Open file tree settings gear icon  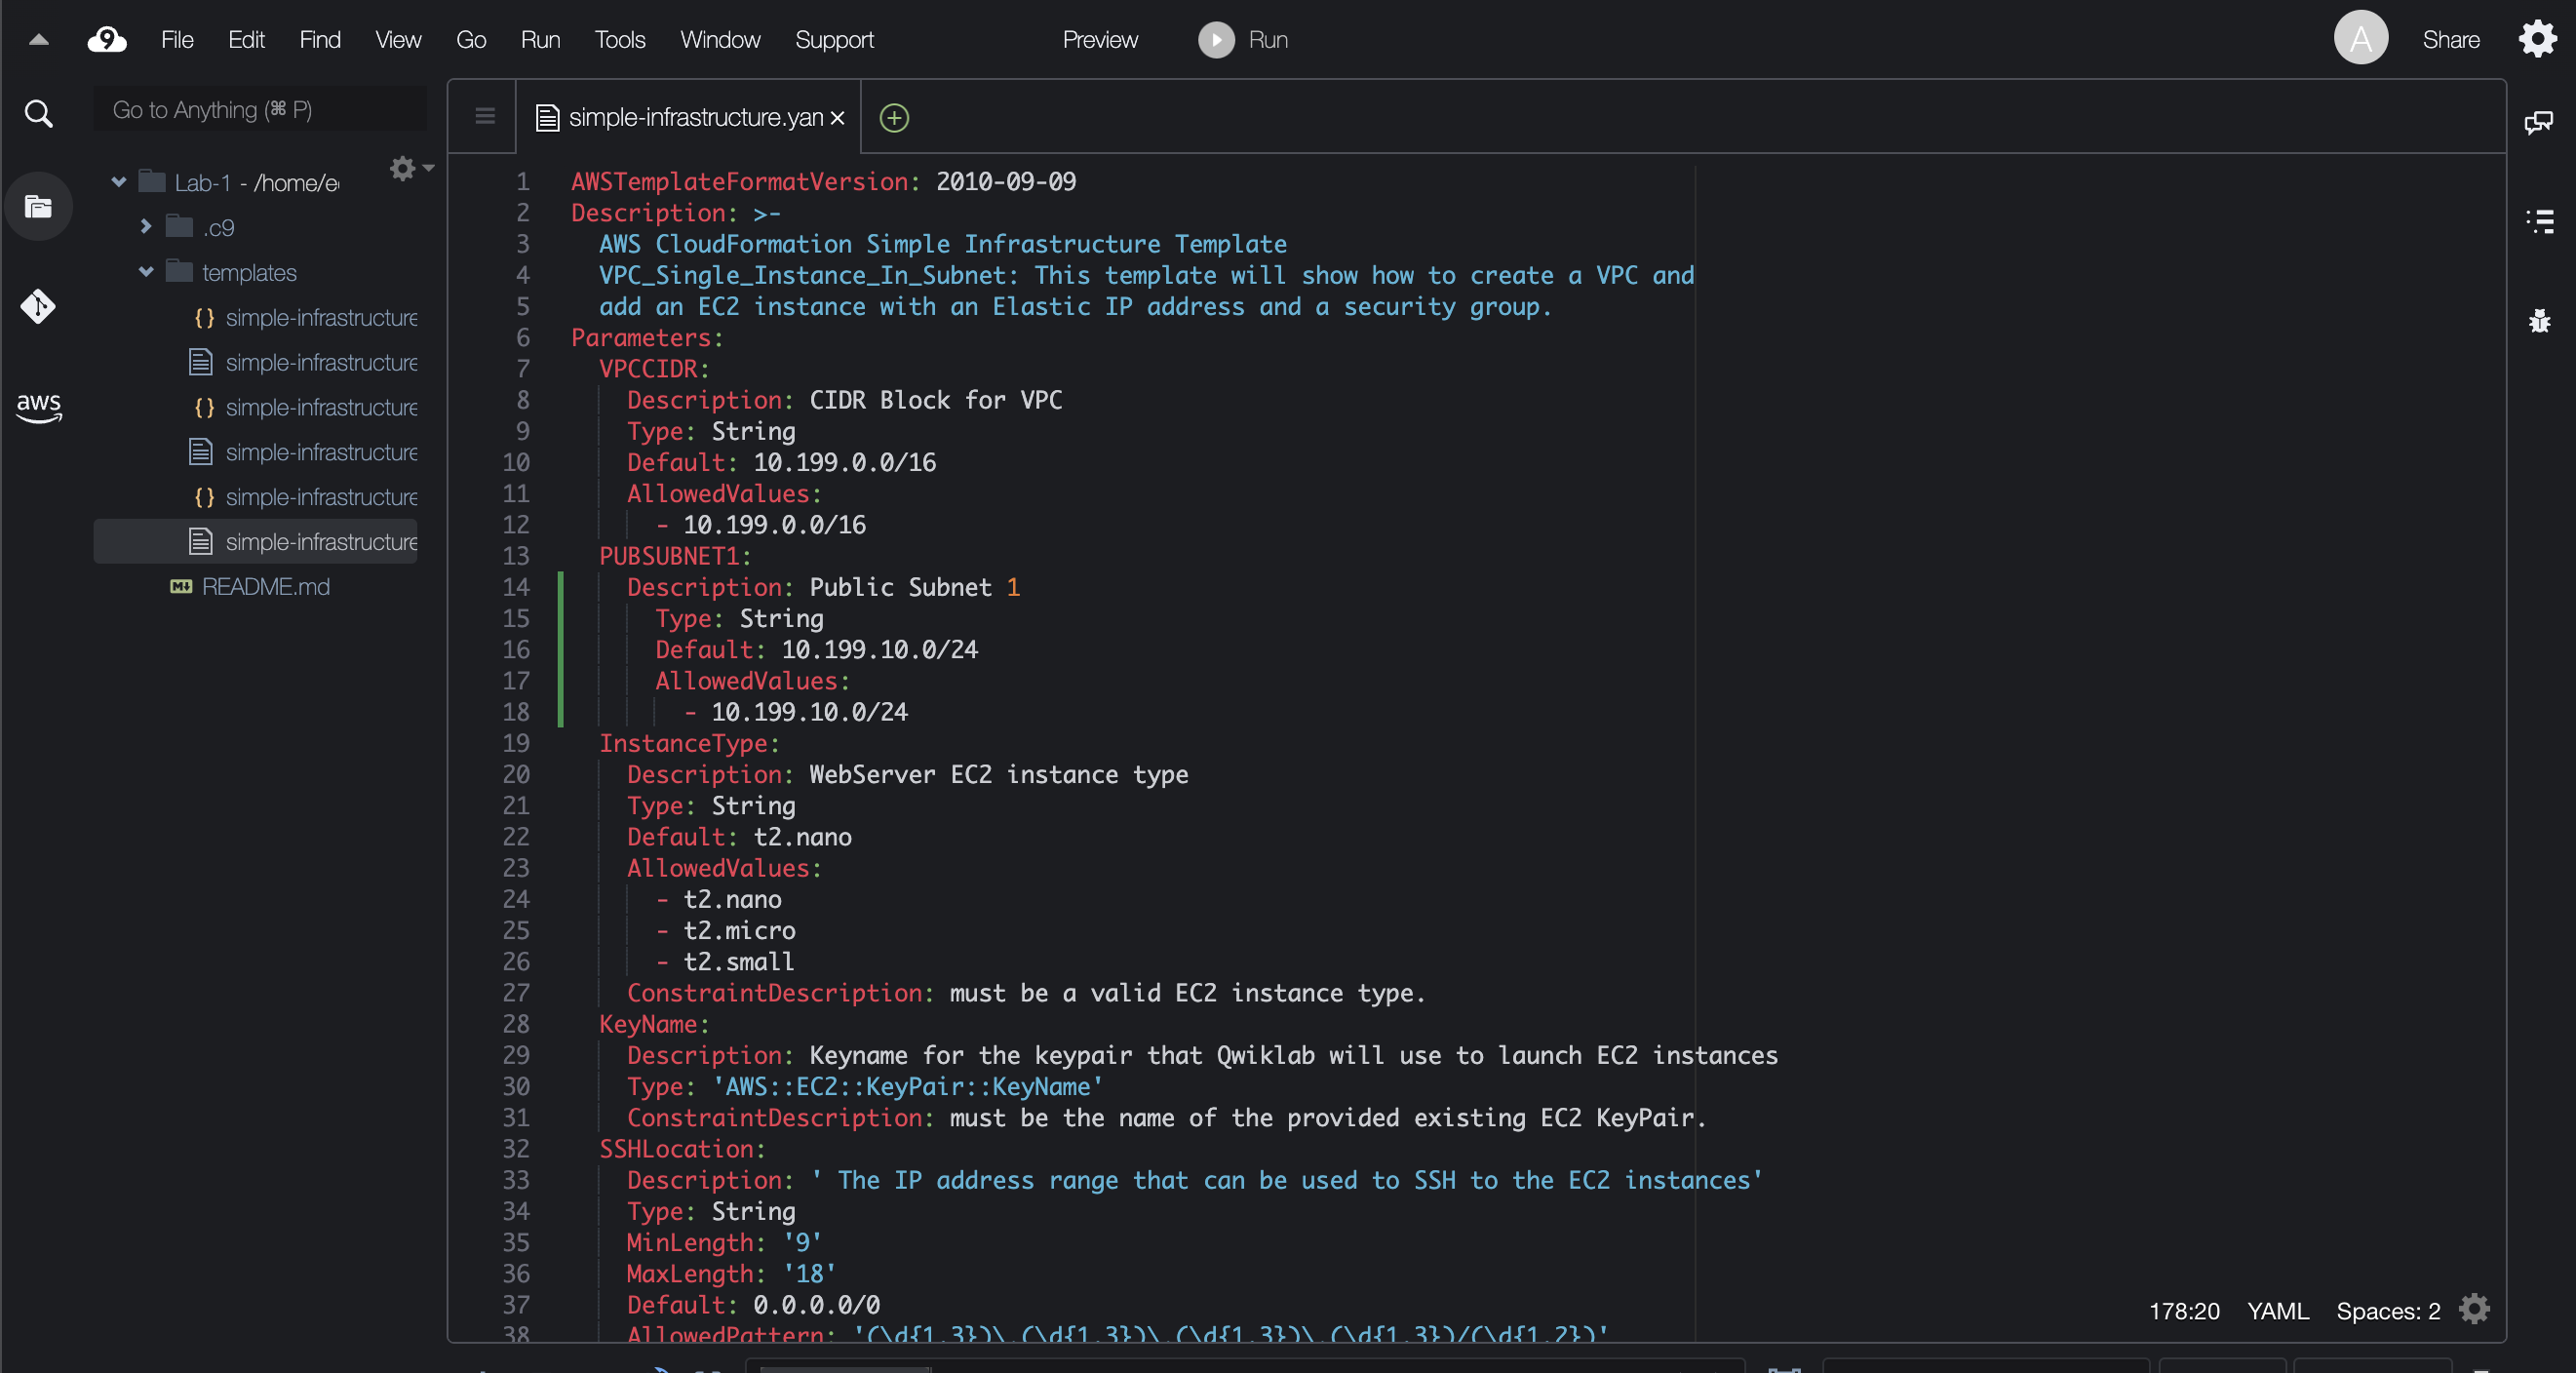[402, 168]
